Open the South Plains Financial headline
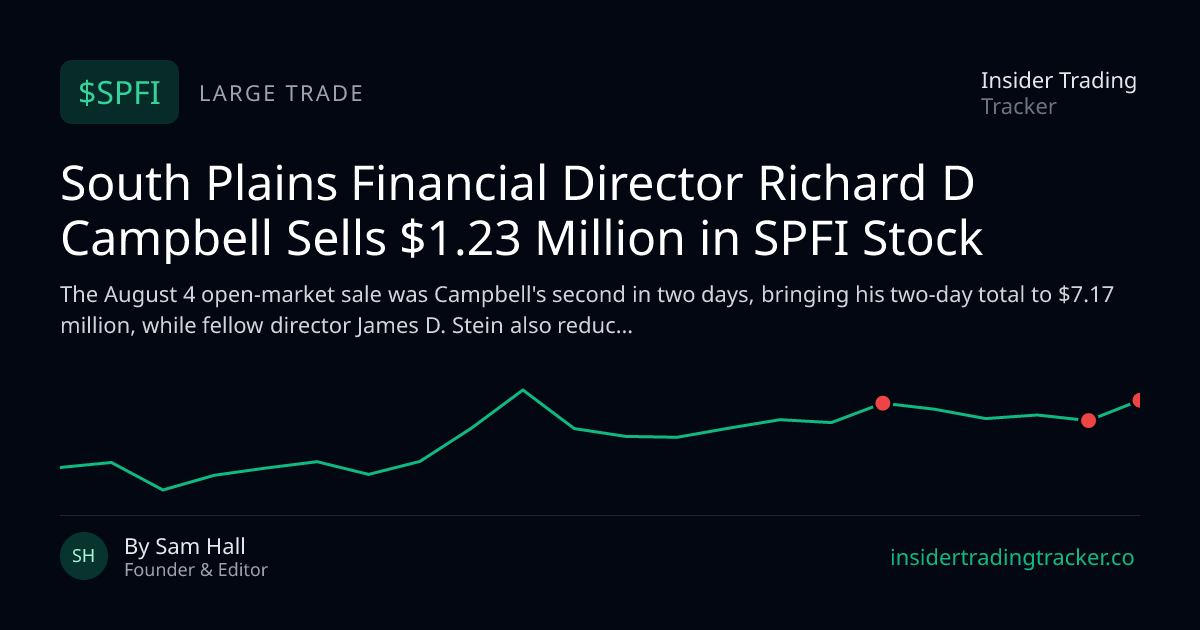This screenshot has height=630, width=1200. 522,212
